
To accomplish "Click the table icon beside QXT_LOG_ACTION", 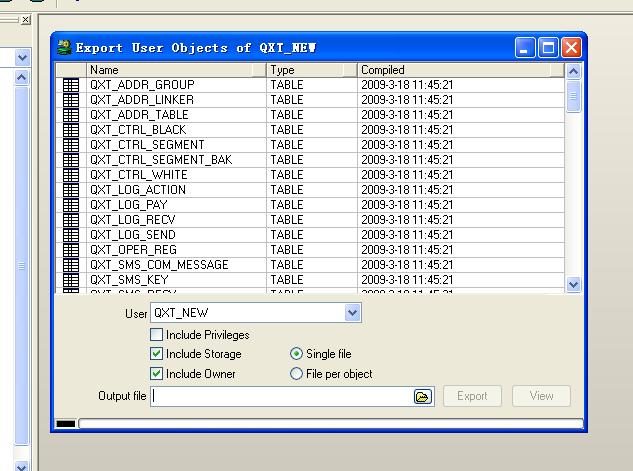I will coord(70,190).
